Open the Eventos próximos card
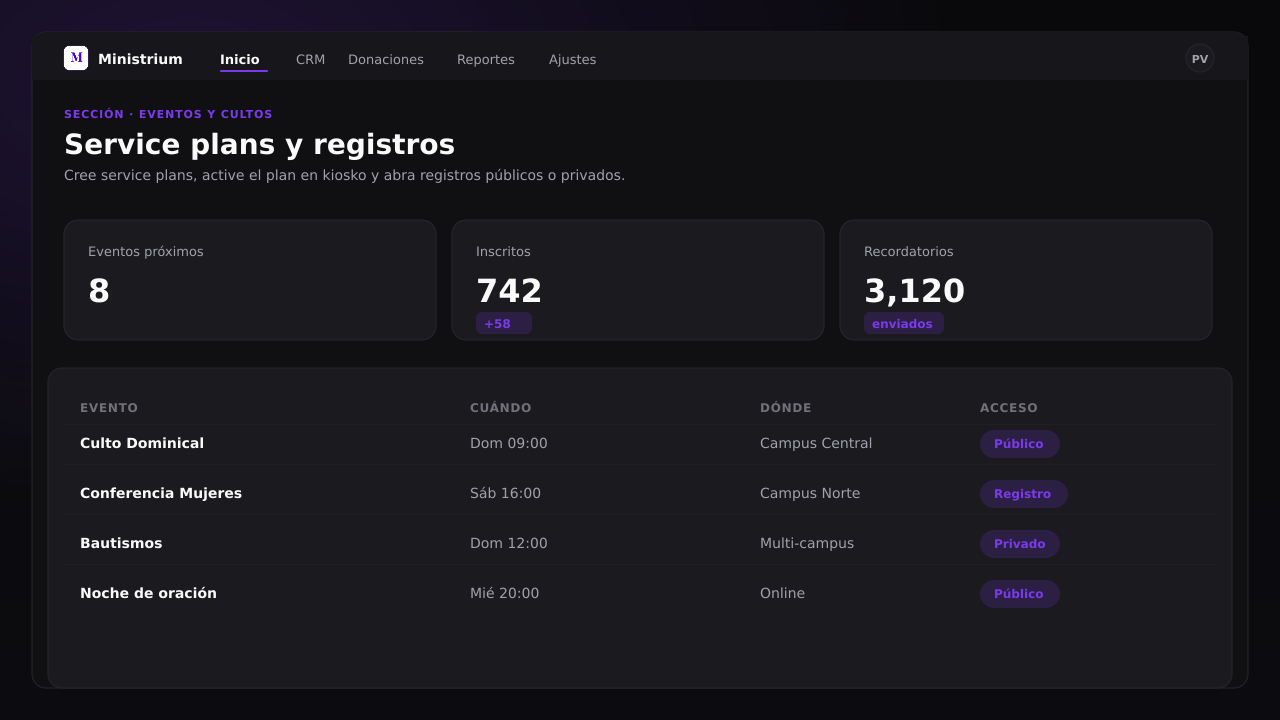This screenshot has height=720, width=1280. point(250,280)
